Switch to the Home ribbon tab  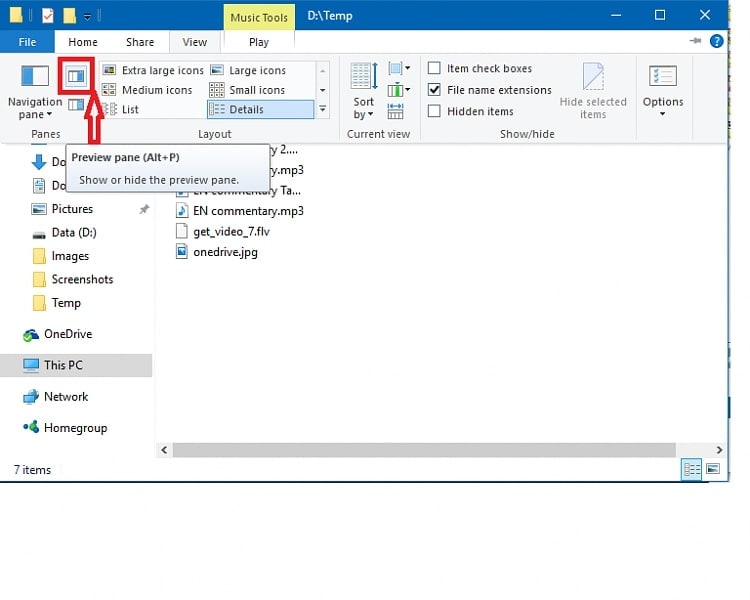(x=83, y=42)
